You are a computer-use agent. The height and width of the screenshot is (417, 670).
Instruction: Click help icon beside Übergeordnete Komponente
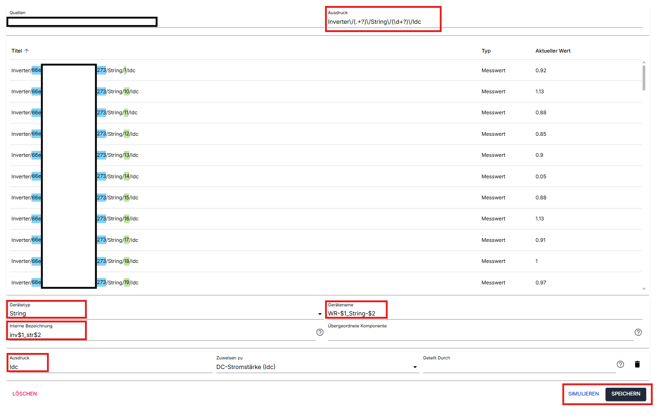click(x=638, y=333)
